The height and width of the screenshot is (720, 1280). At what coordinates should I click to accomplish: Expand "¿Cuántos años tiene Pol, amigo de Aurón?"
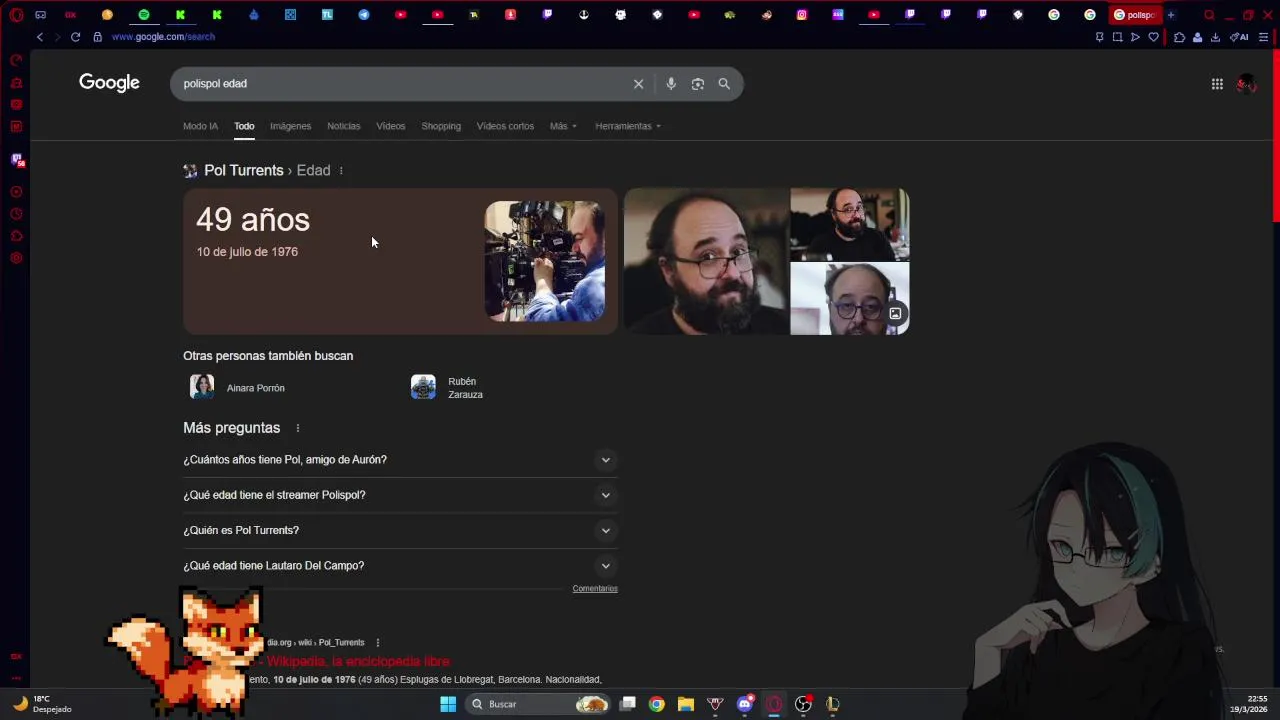400,460
